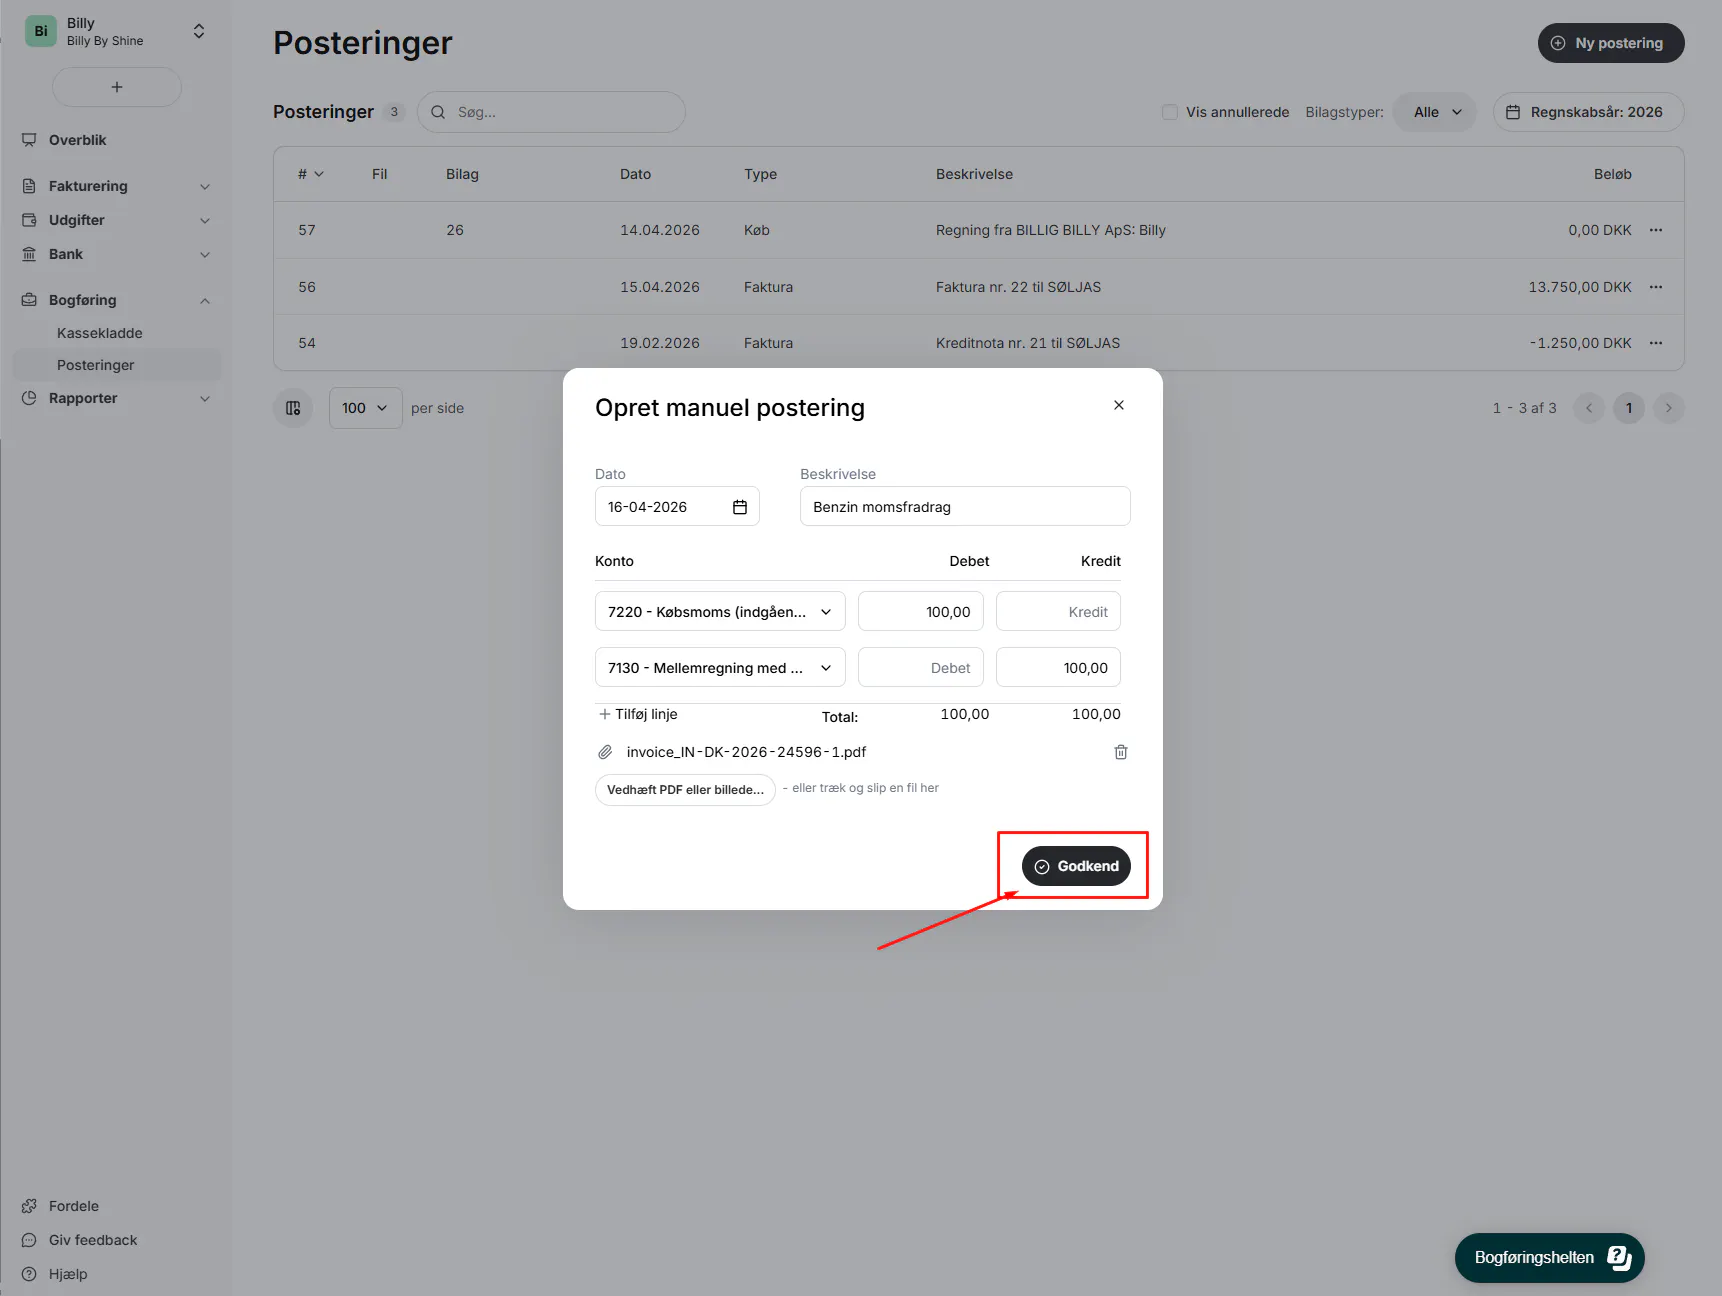Click the paperclip attachment icon
This screenshot has width=1722, height=1296.
click(x=605, y=752)
